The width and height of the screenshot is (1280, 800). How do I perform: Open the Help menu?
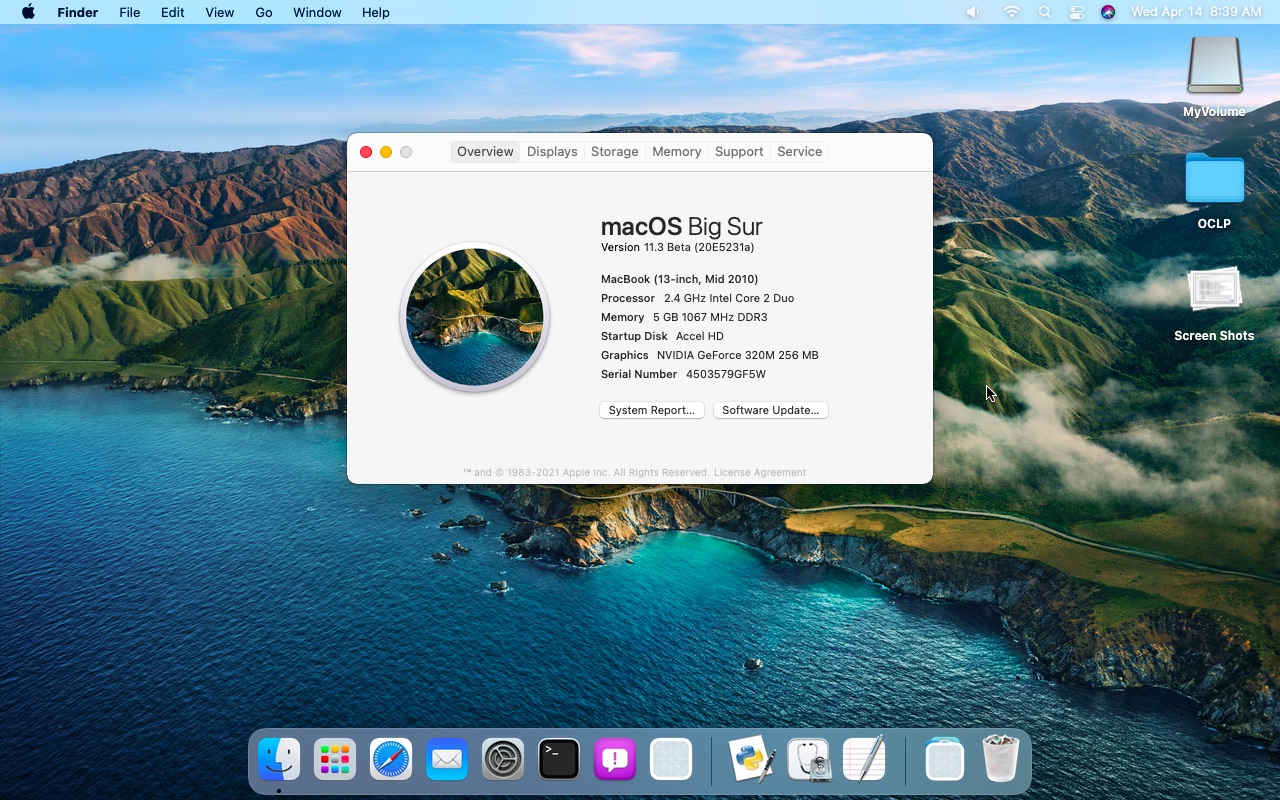376,12
